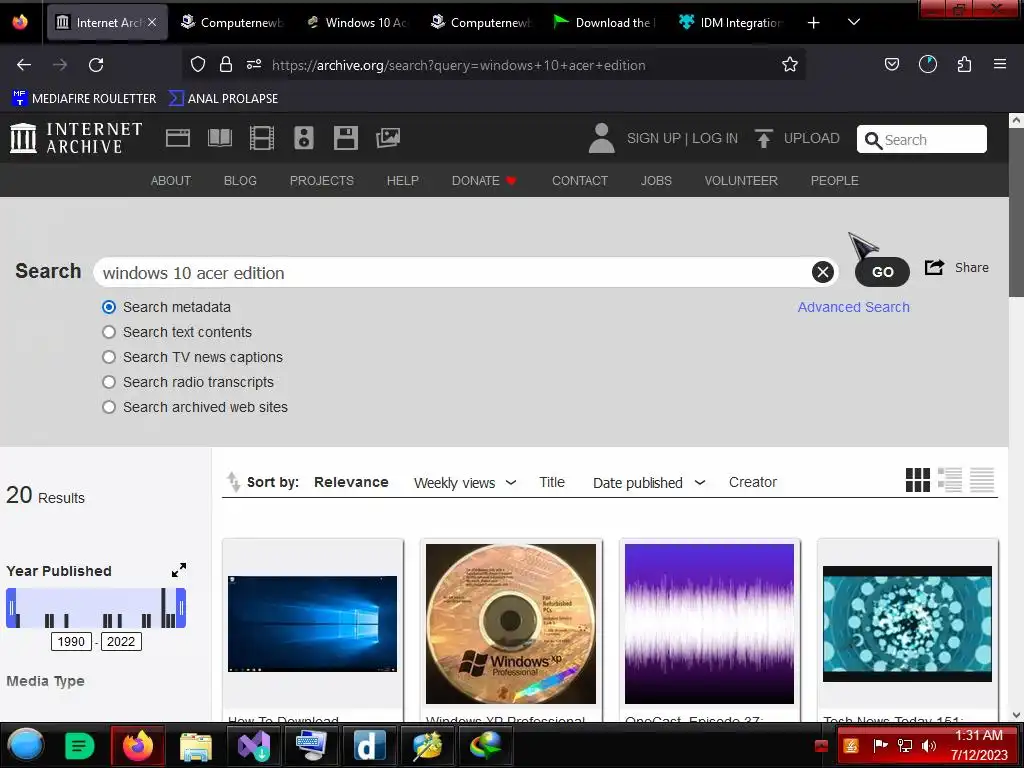1024x768 pixels.
Task: Switch to grid tile view
Action: tap(918, 480)
